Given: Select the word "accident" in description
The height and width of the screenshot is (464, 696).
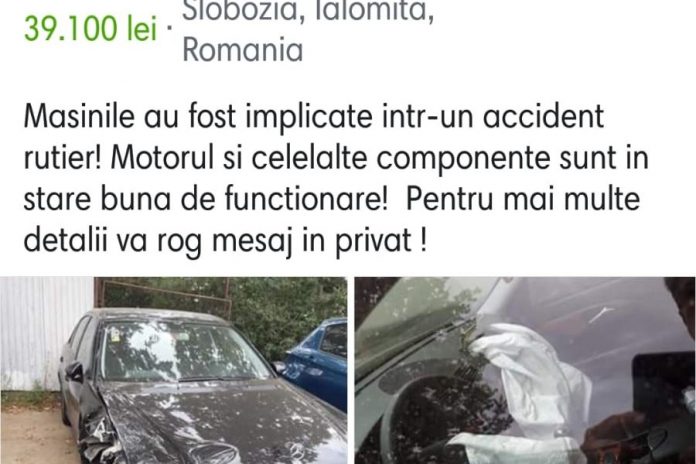Looking at the screenshot, I should pos(543,117).
